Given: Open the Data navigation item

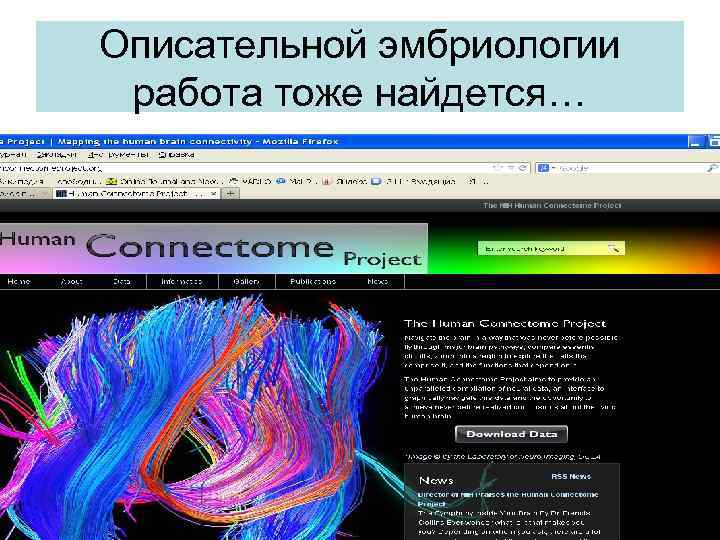Looking at the screenshot, I should pyautogui.click(x=122, y=281).
